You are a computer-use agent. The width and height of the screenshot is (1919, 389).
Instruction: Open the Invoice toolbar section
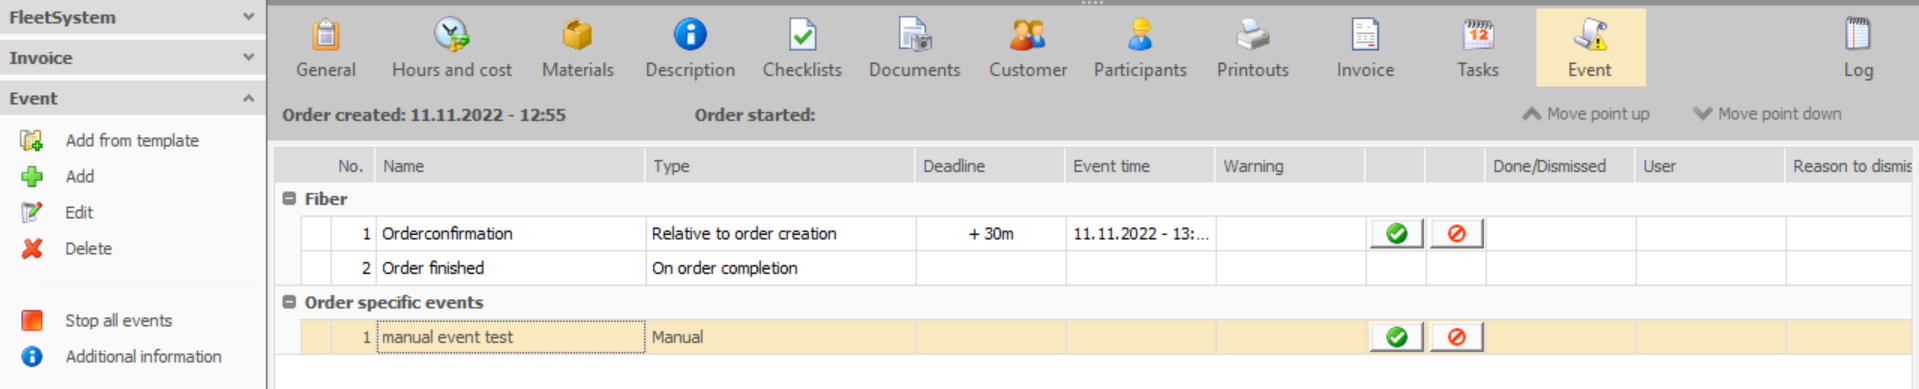coord(1365,48)
